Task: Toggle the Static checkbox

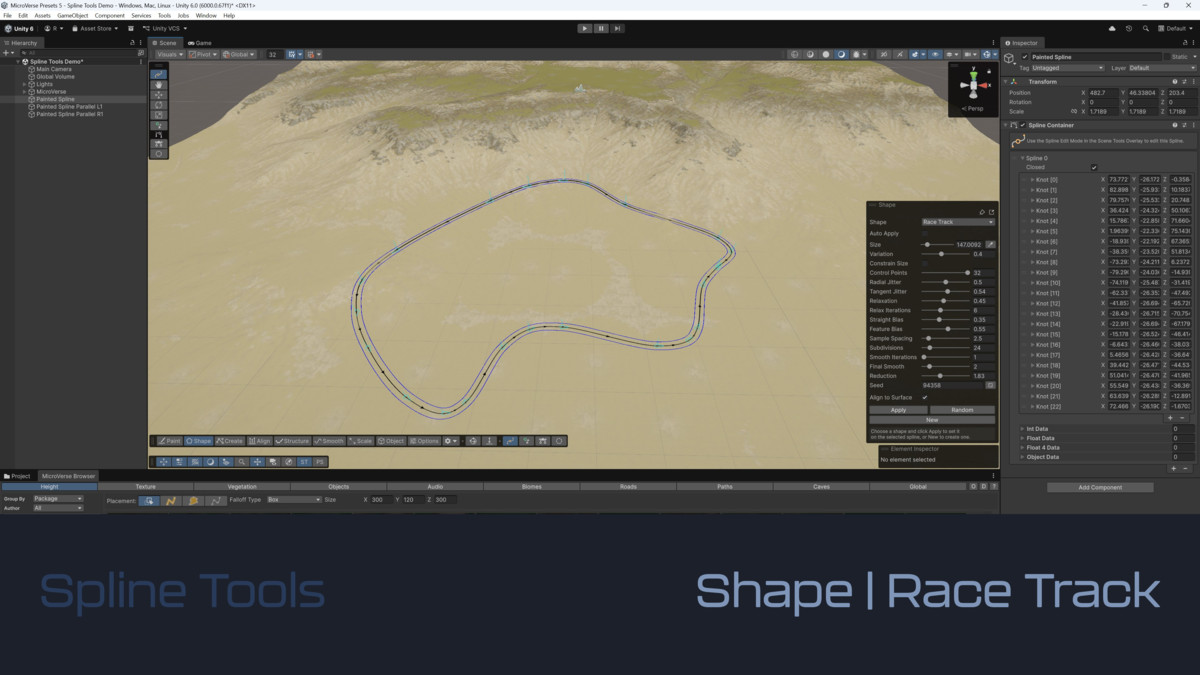Action: [1166, 57]
